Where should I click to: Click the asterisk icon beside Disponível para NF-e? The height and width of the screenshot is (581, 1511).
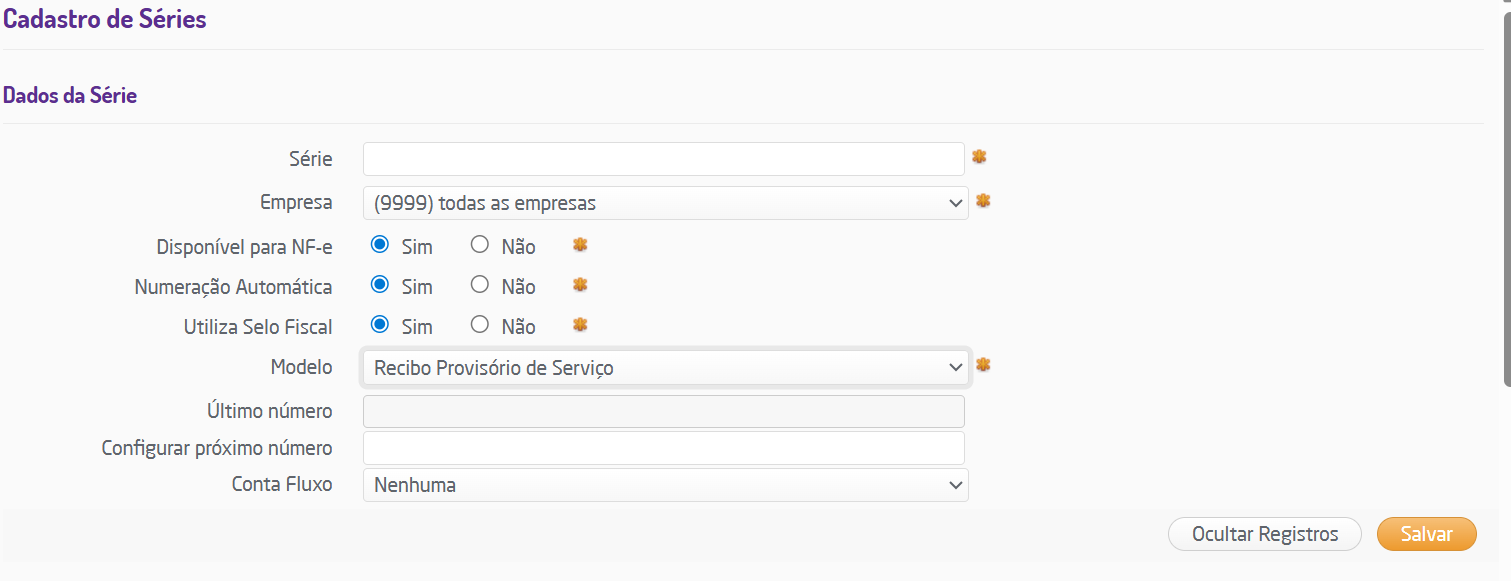[x=580, y=245]
